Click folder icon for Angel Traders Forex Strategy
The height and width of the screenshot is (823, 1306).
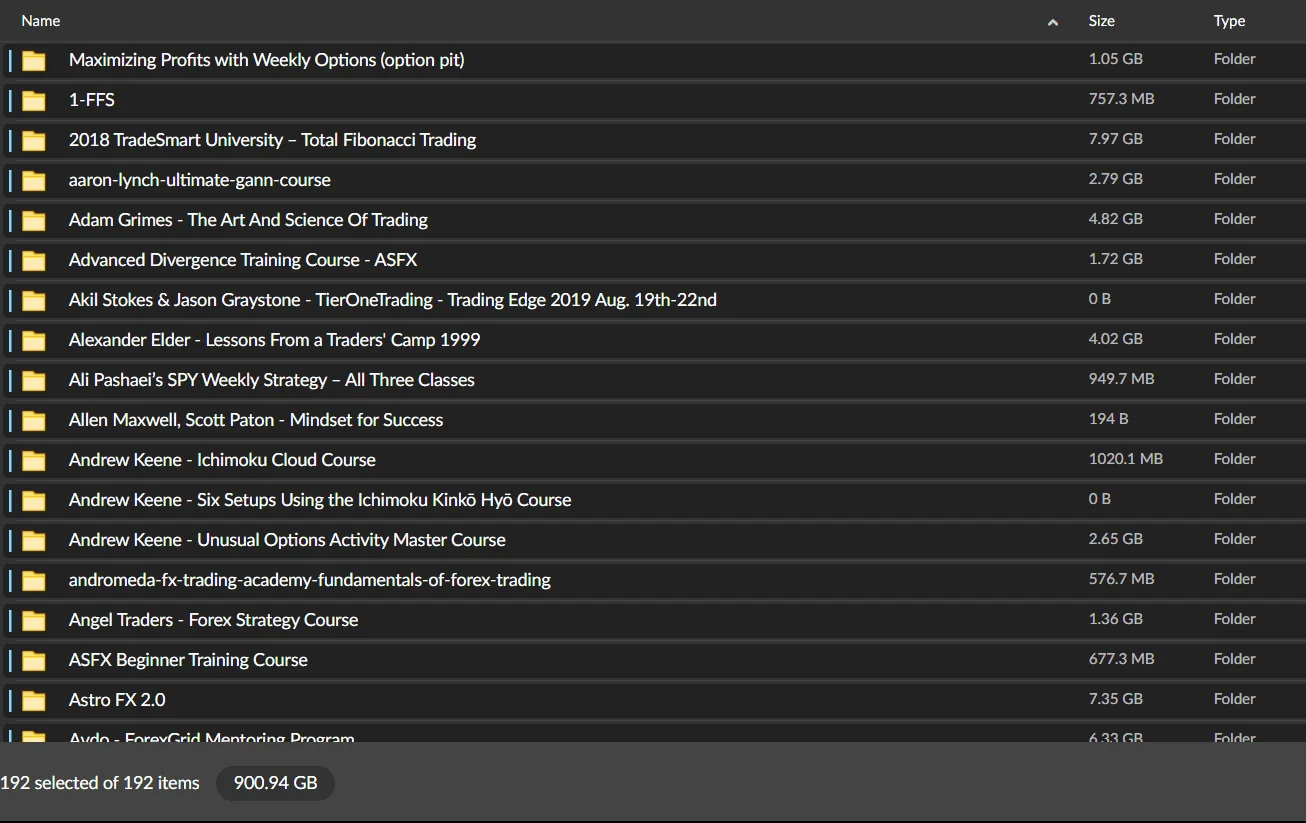[34, 621]
